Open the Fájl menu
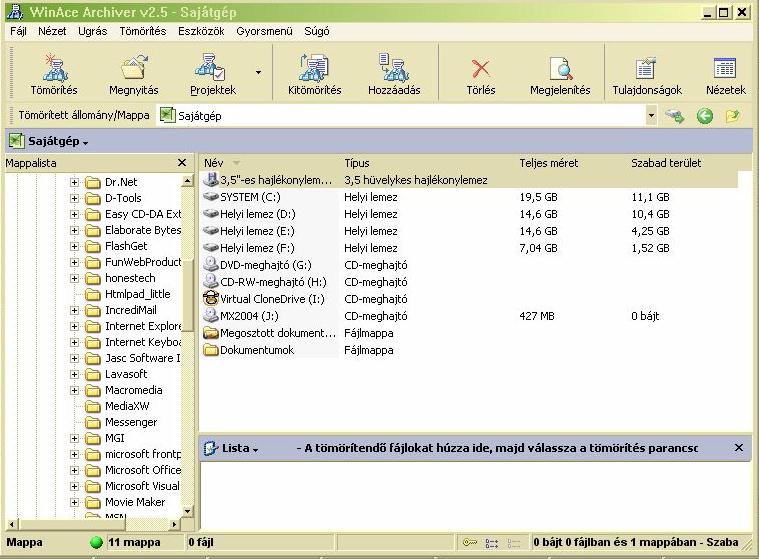Viewport: 759px width, 559px height. 18,31
